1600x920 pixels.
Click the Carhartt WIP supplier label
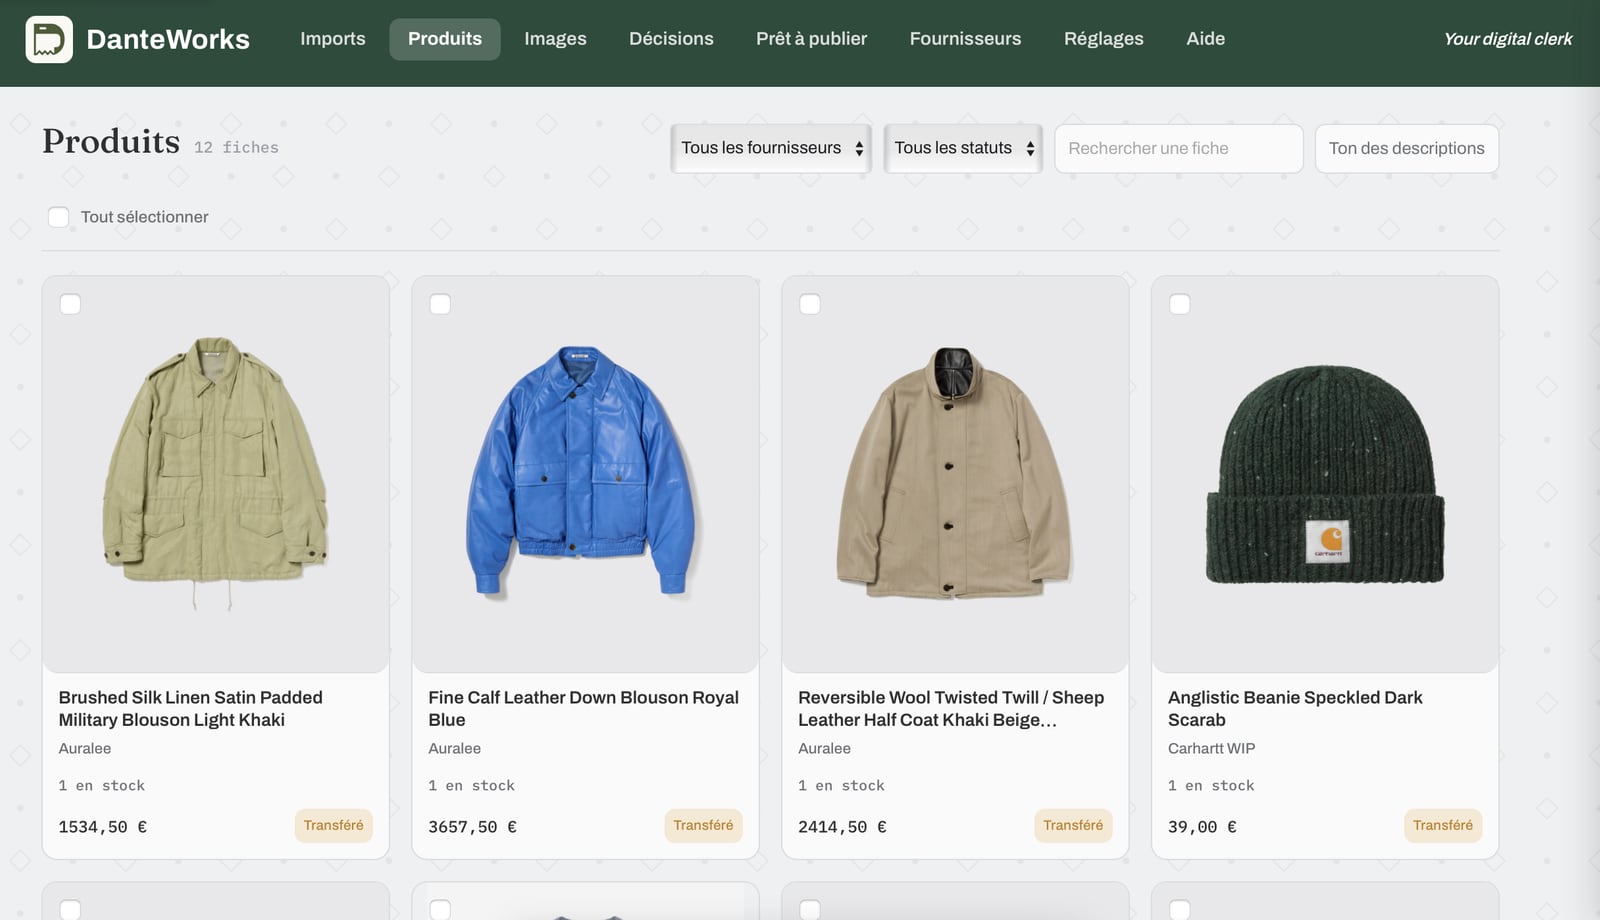pos(1211,748)
